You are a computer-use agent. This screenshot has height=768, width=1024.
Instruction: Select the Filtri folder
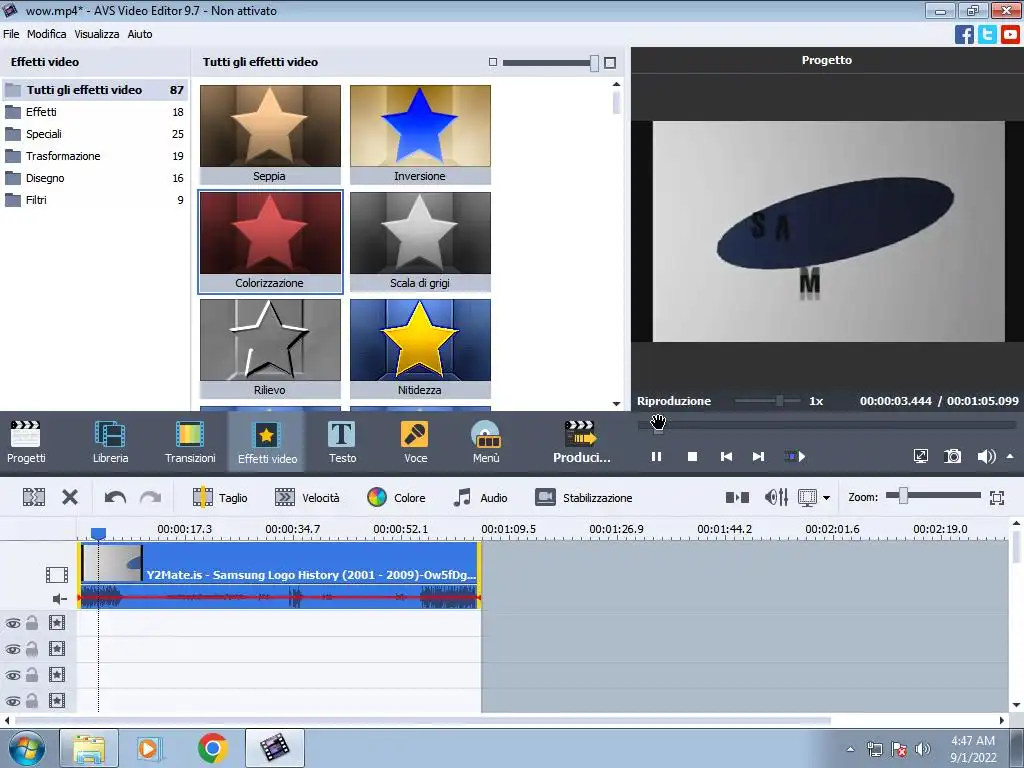click(x=95, y=200)
